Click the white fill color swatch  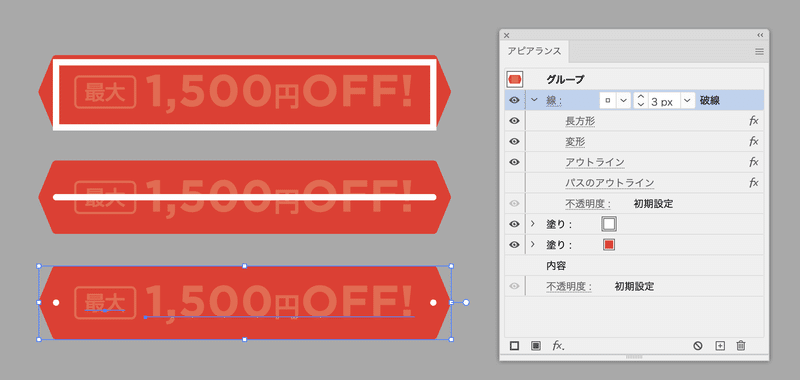click(x=609, y=224)
